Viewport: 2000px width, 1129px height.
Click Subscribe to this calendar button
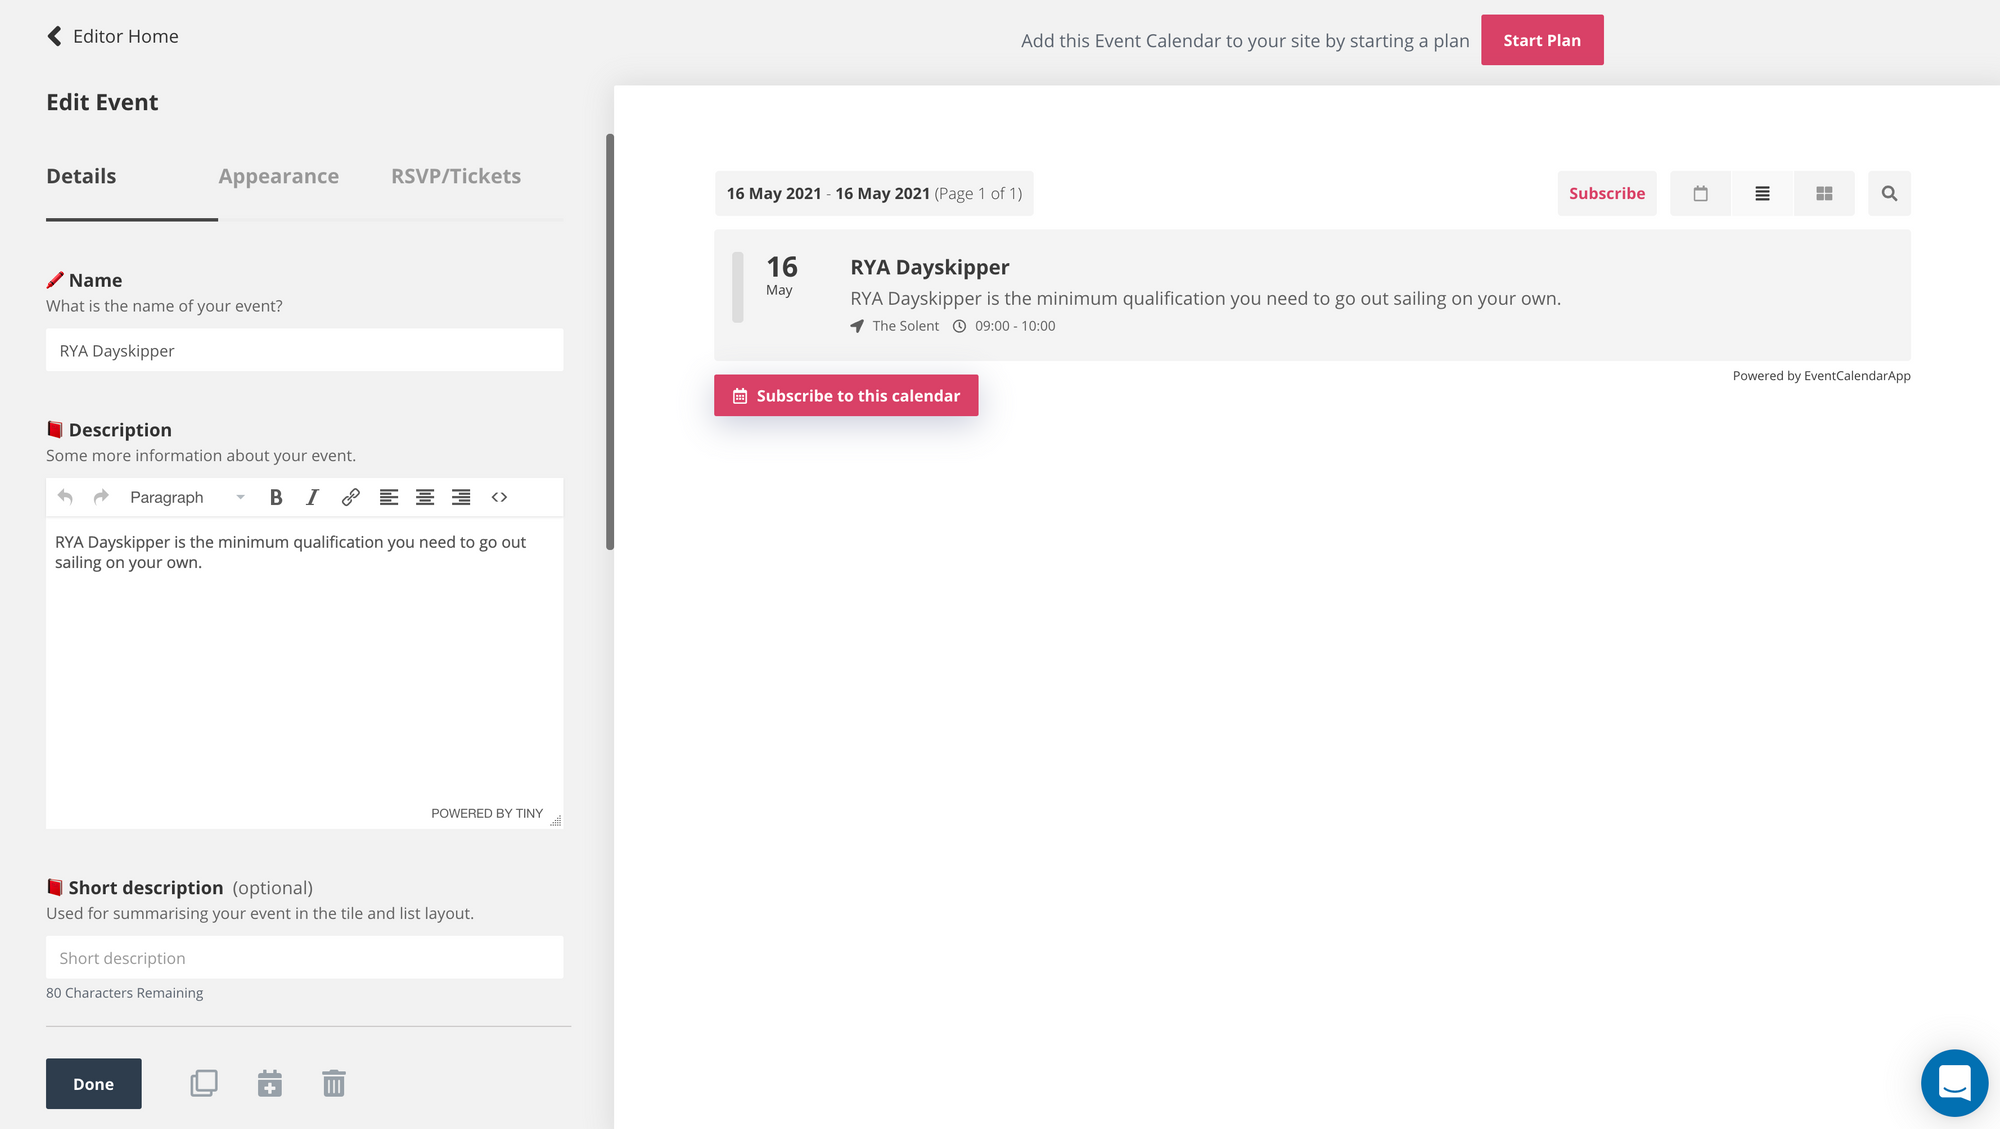(846, 396)
